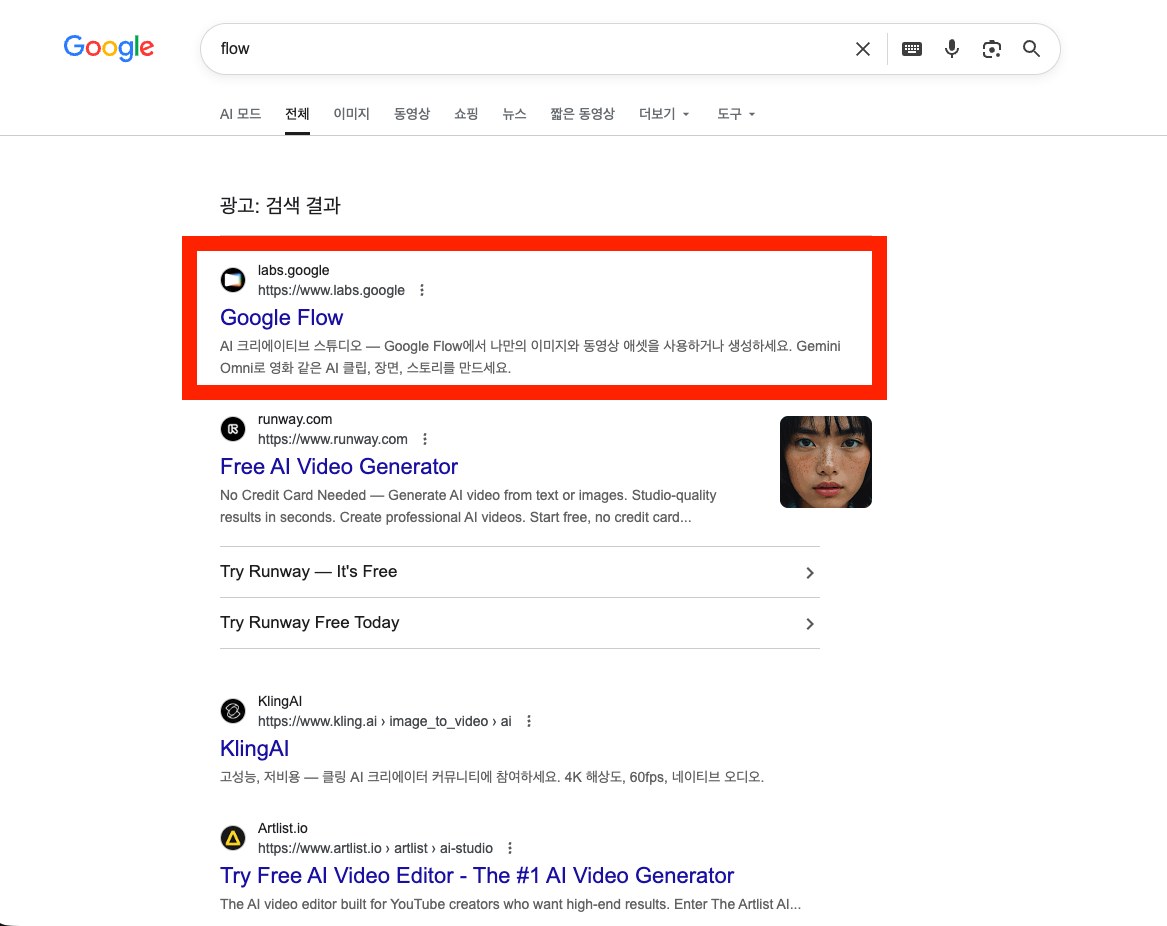Click the labs.google site name text
Viewport: 1167px width, 926px height.
(x=293, y=270)
